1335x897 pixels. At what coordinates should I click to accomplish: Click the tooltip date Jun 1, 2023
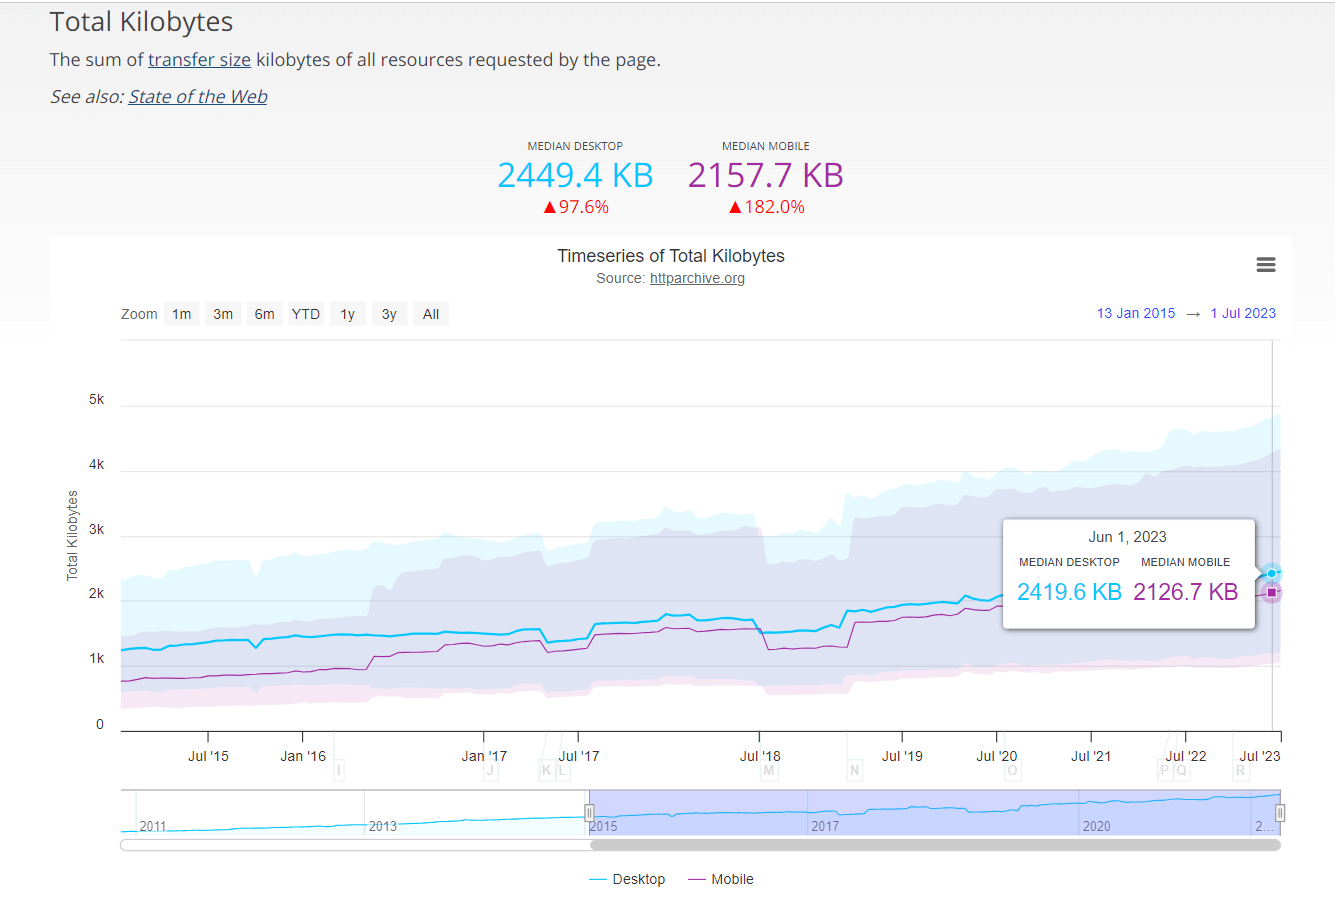click(1128, 537)
